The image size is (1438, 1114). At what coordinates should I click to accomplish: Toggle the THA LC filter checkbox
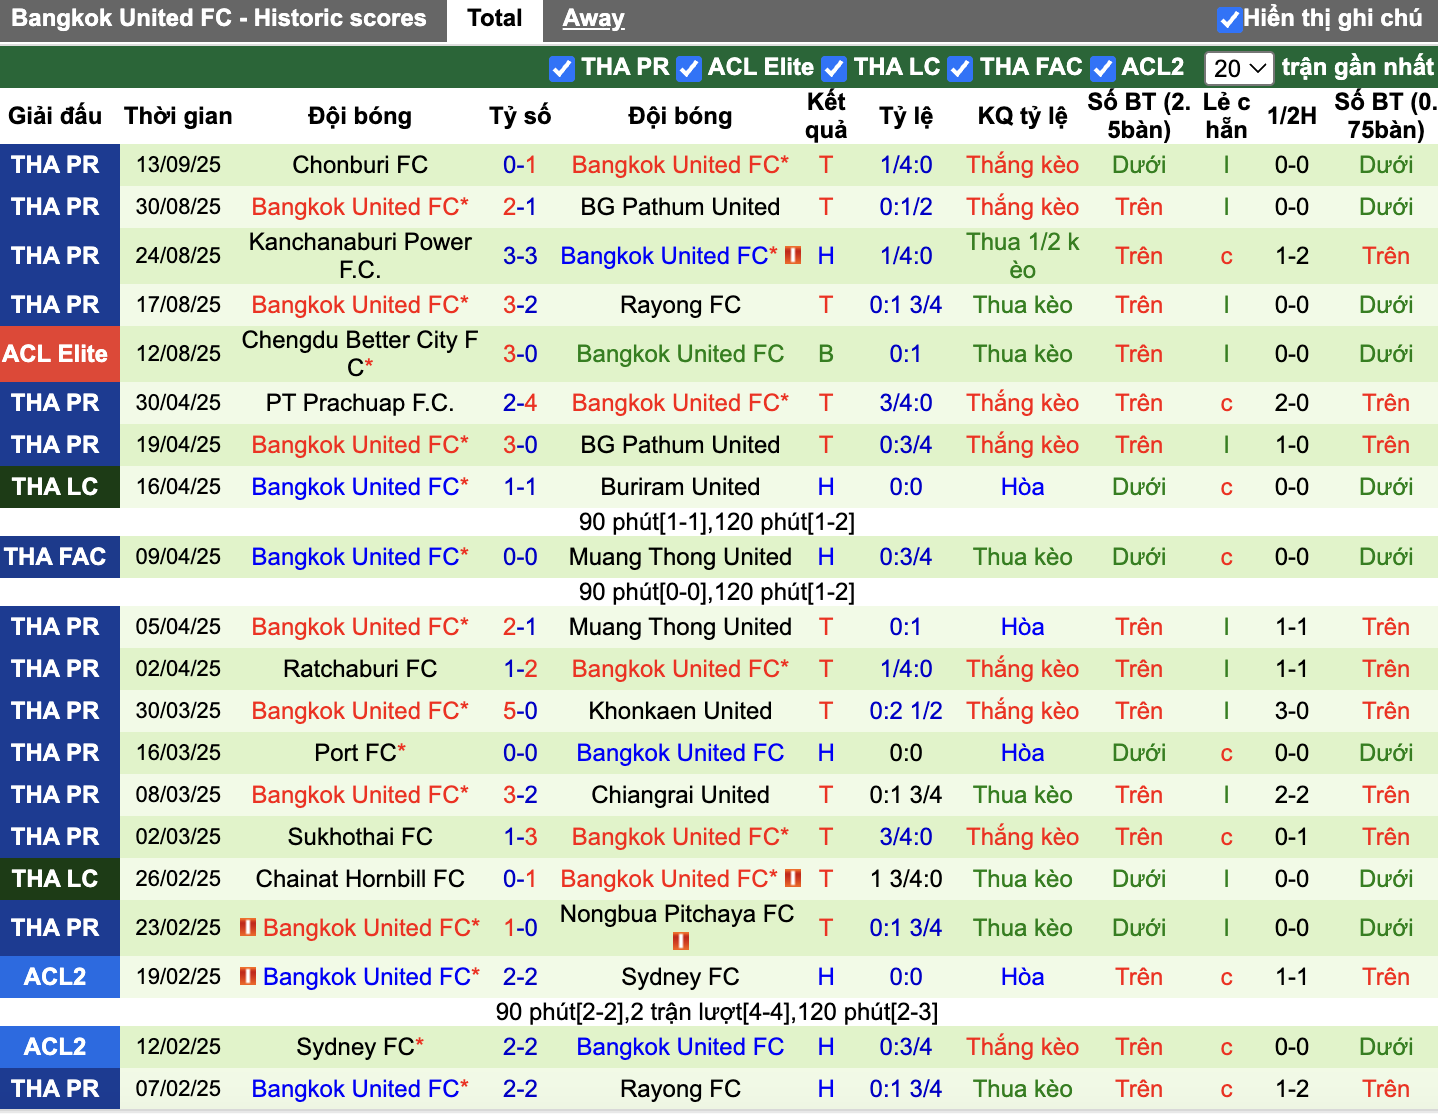tap(834, 68)
